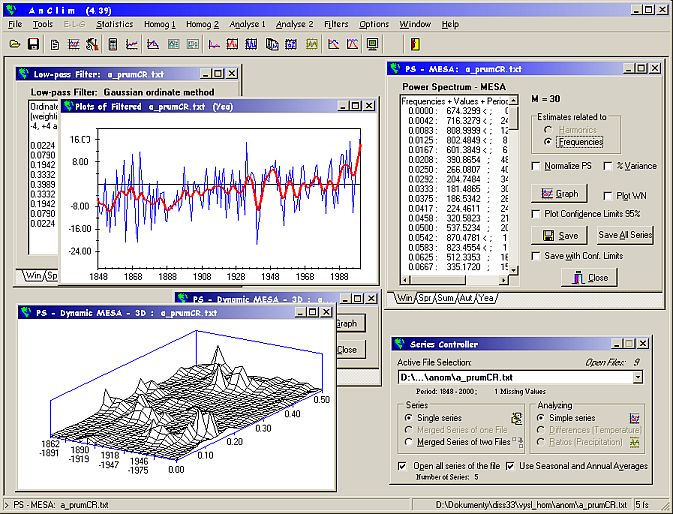The image size is (673, 514).
Task: Click the document page toolbar icon
Action: [x=55, y=44]
